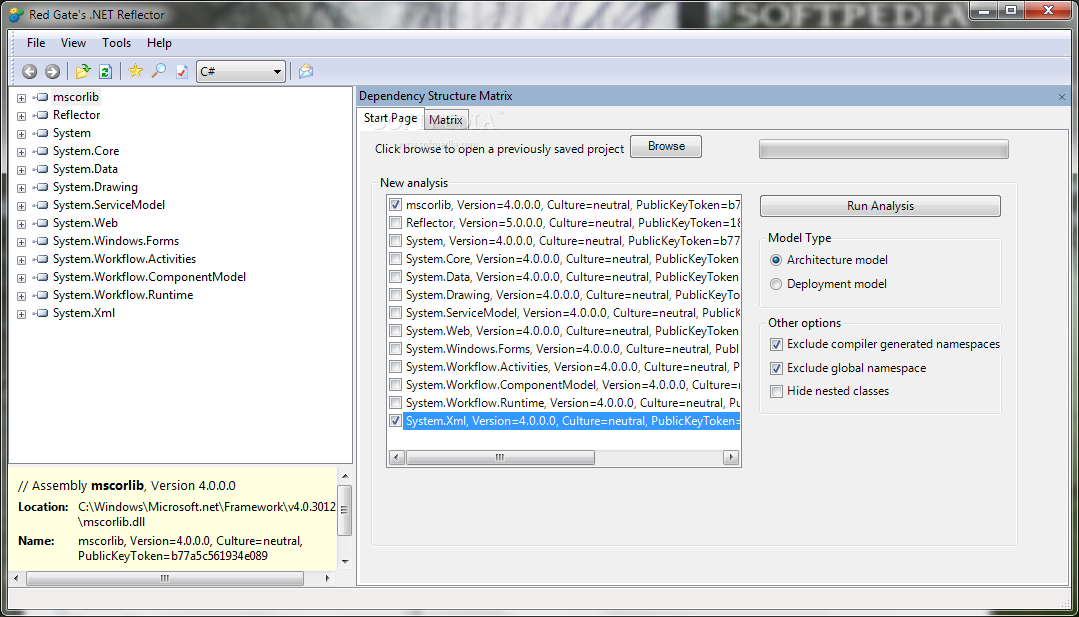Click the System.Web assembly icon in the tree
Viewport: 1079px width, 617px height.
42,223
